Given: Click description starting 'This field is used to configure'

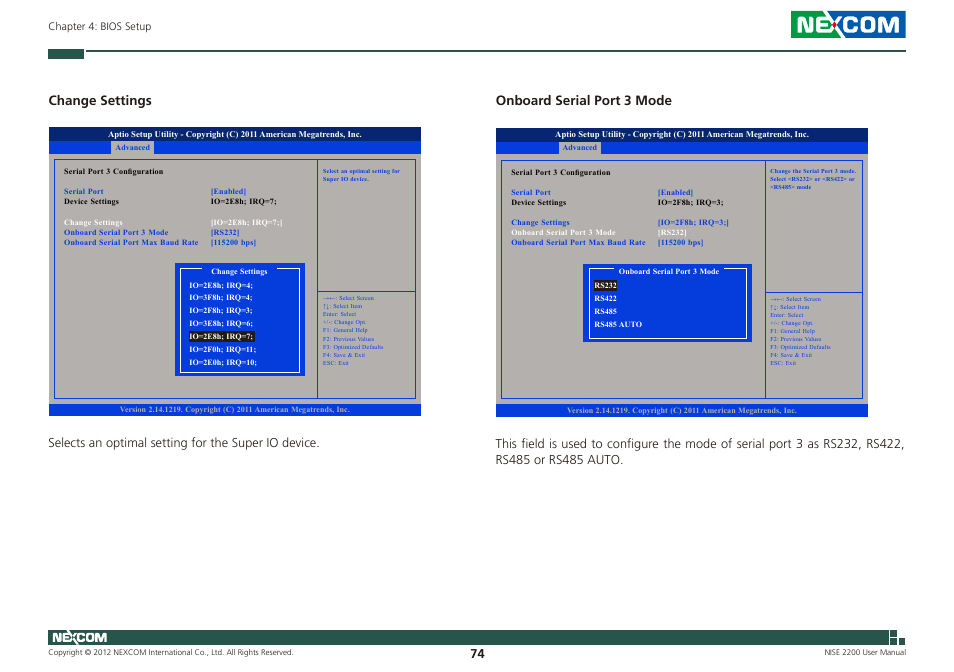Looking at the screenshot, I should [700, 451].
